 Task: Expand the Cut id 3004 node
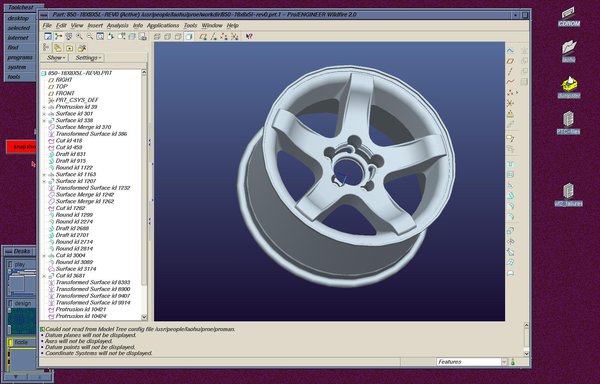[44, 255]
